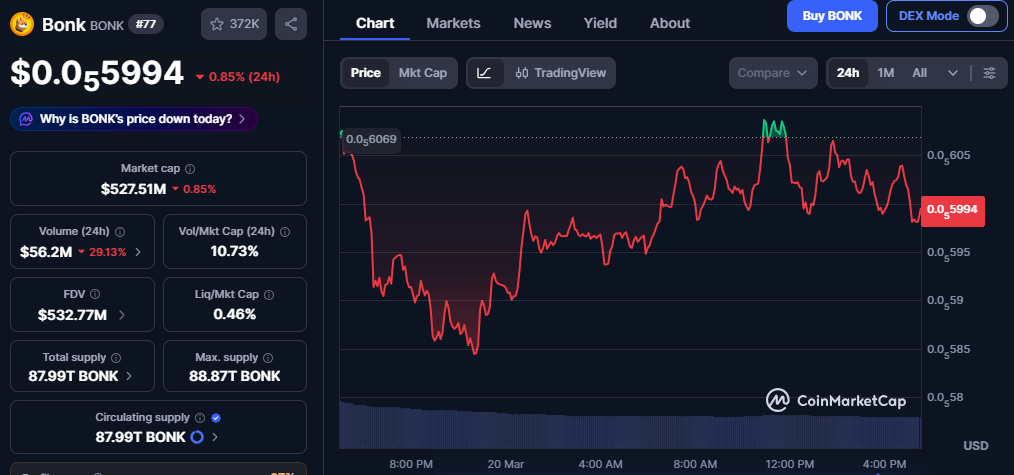Screen dimensions: 1014x475
Task: Click the 0.46% Liq/Mkt Cap value
Action: (235, 315)
